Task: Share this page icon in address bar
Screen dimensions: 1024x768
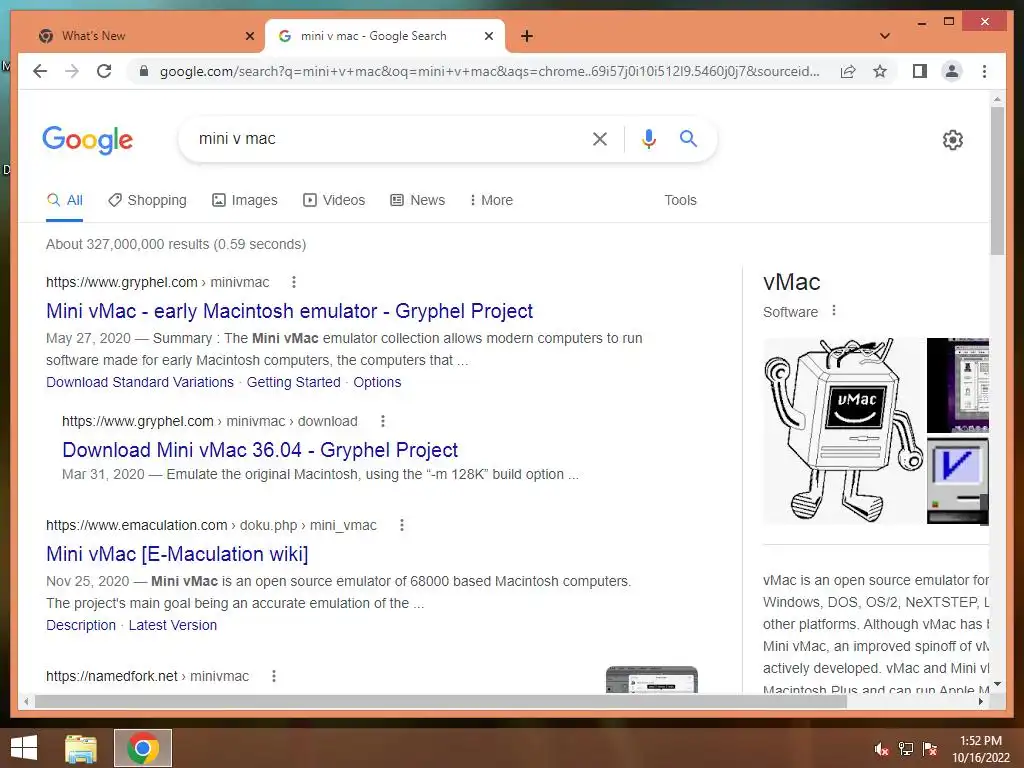Action: pos(848,71)
